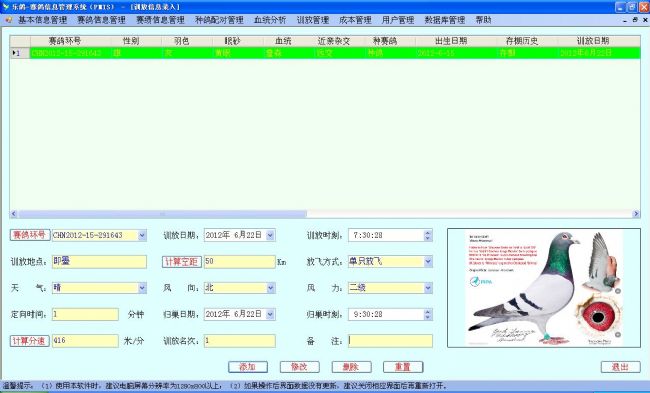
Task: Click the 删除 button
Action: (351, 367)
